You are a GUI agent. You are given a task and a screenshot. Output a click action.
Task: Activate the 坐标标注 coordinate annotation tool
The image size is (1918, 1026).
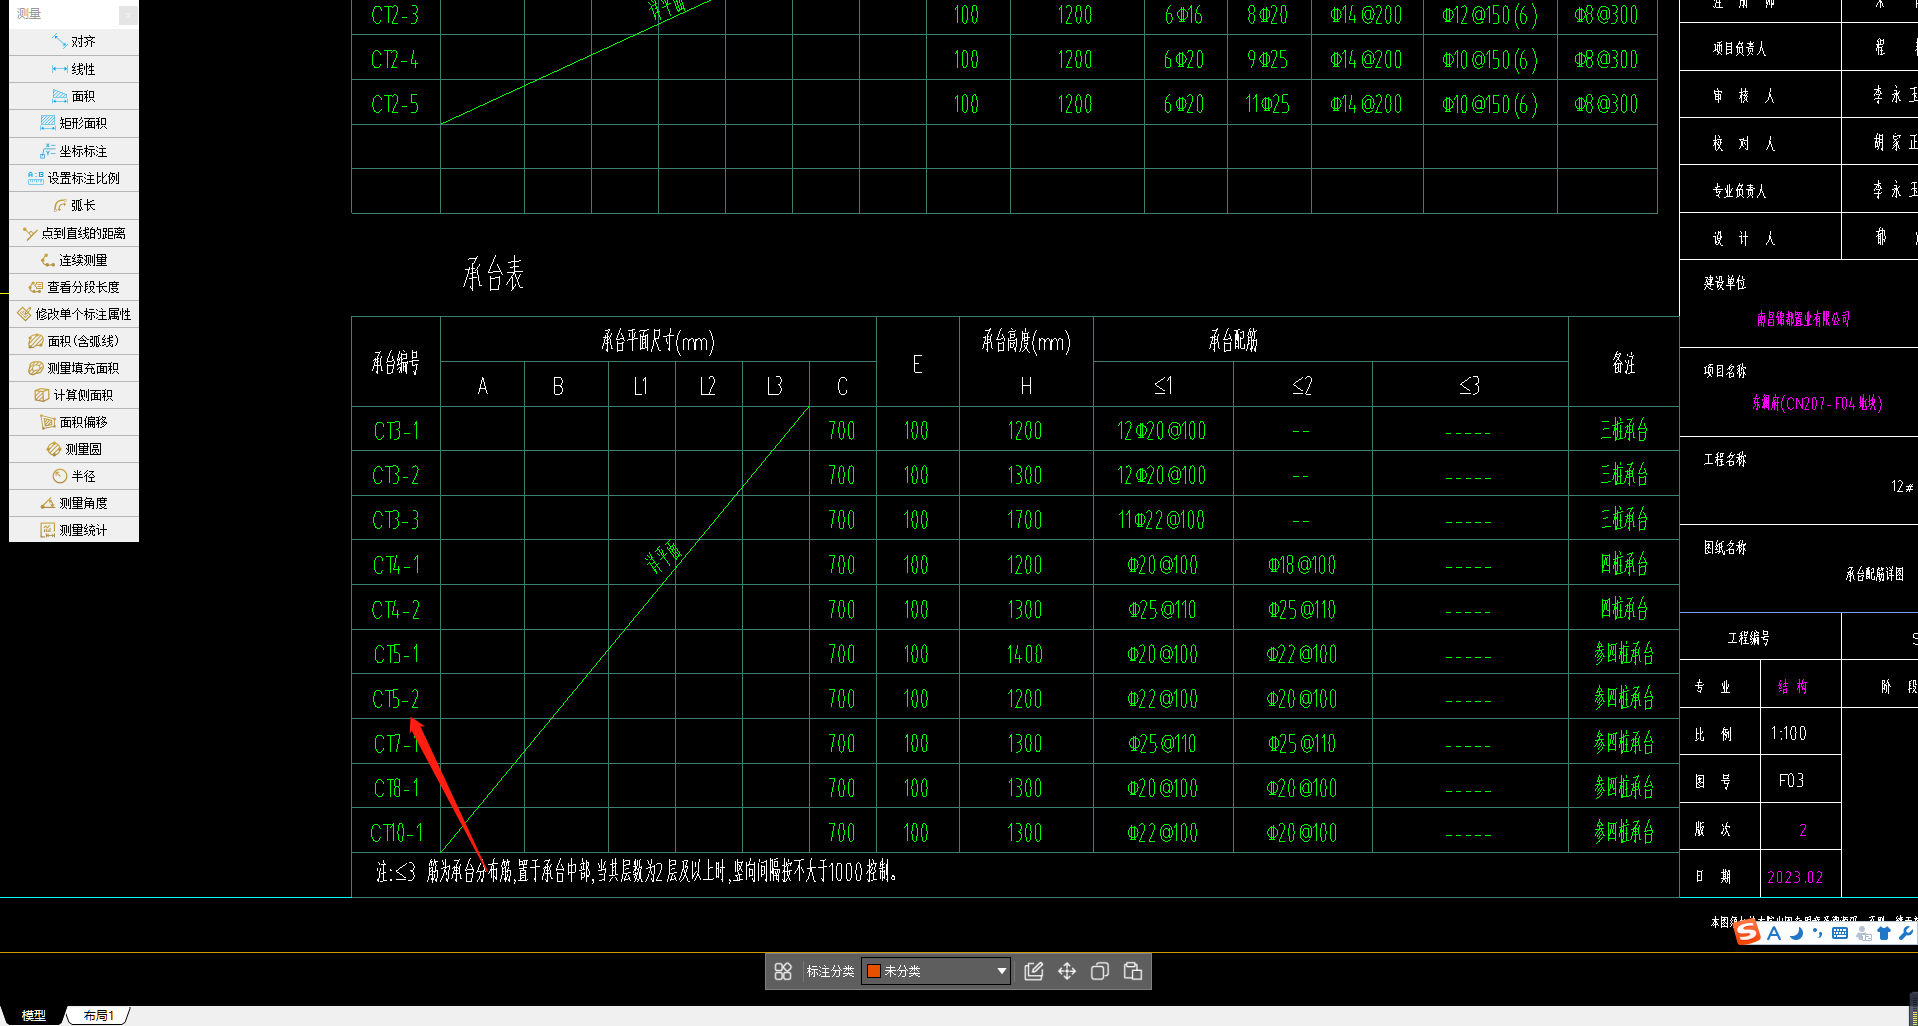pyautogui.click(x=74, y=151)
